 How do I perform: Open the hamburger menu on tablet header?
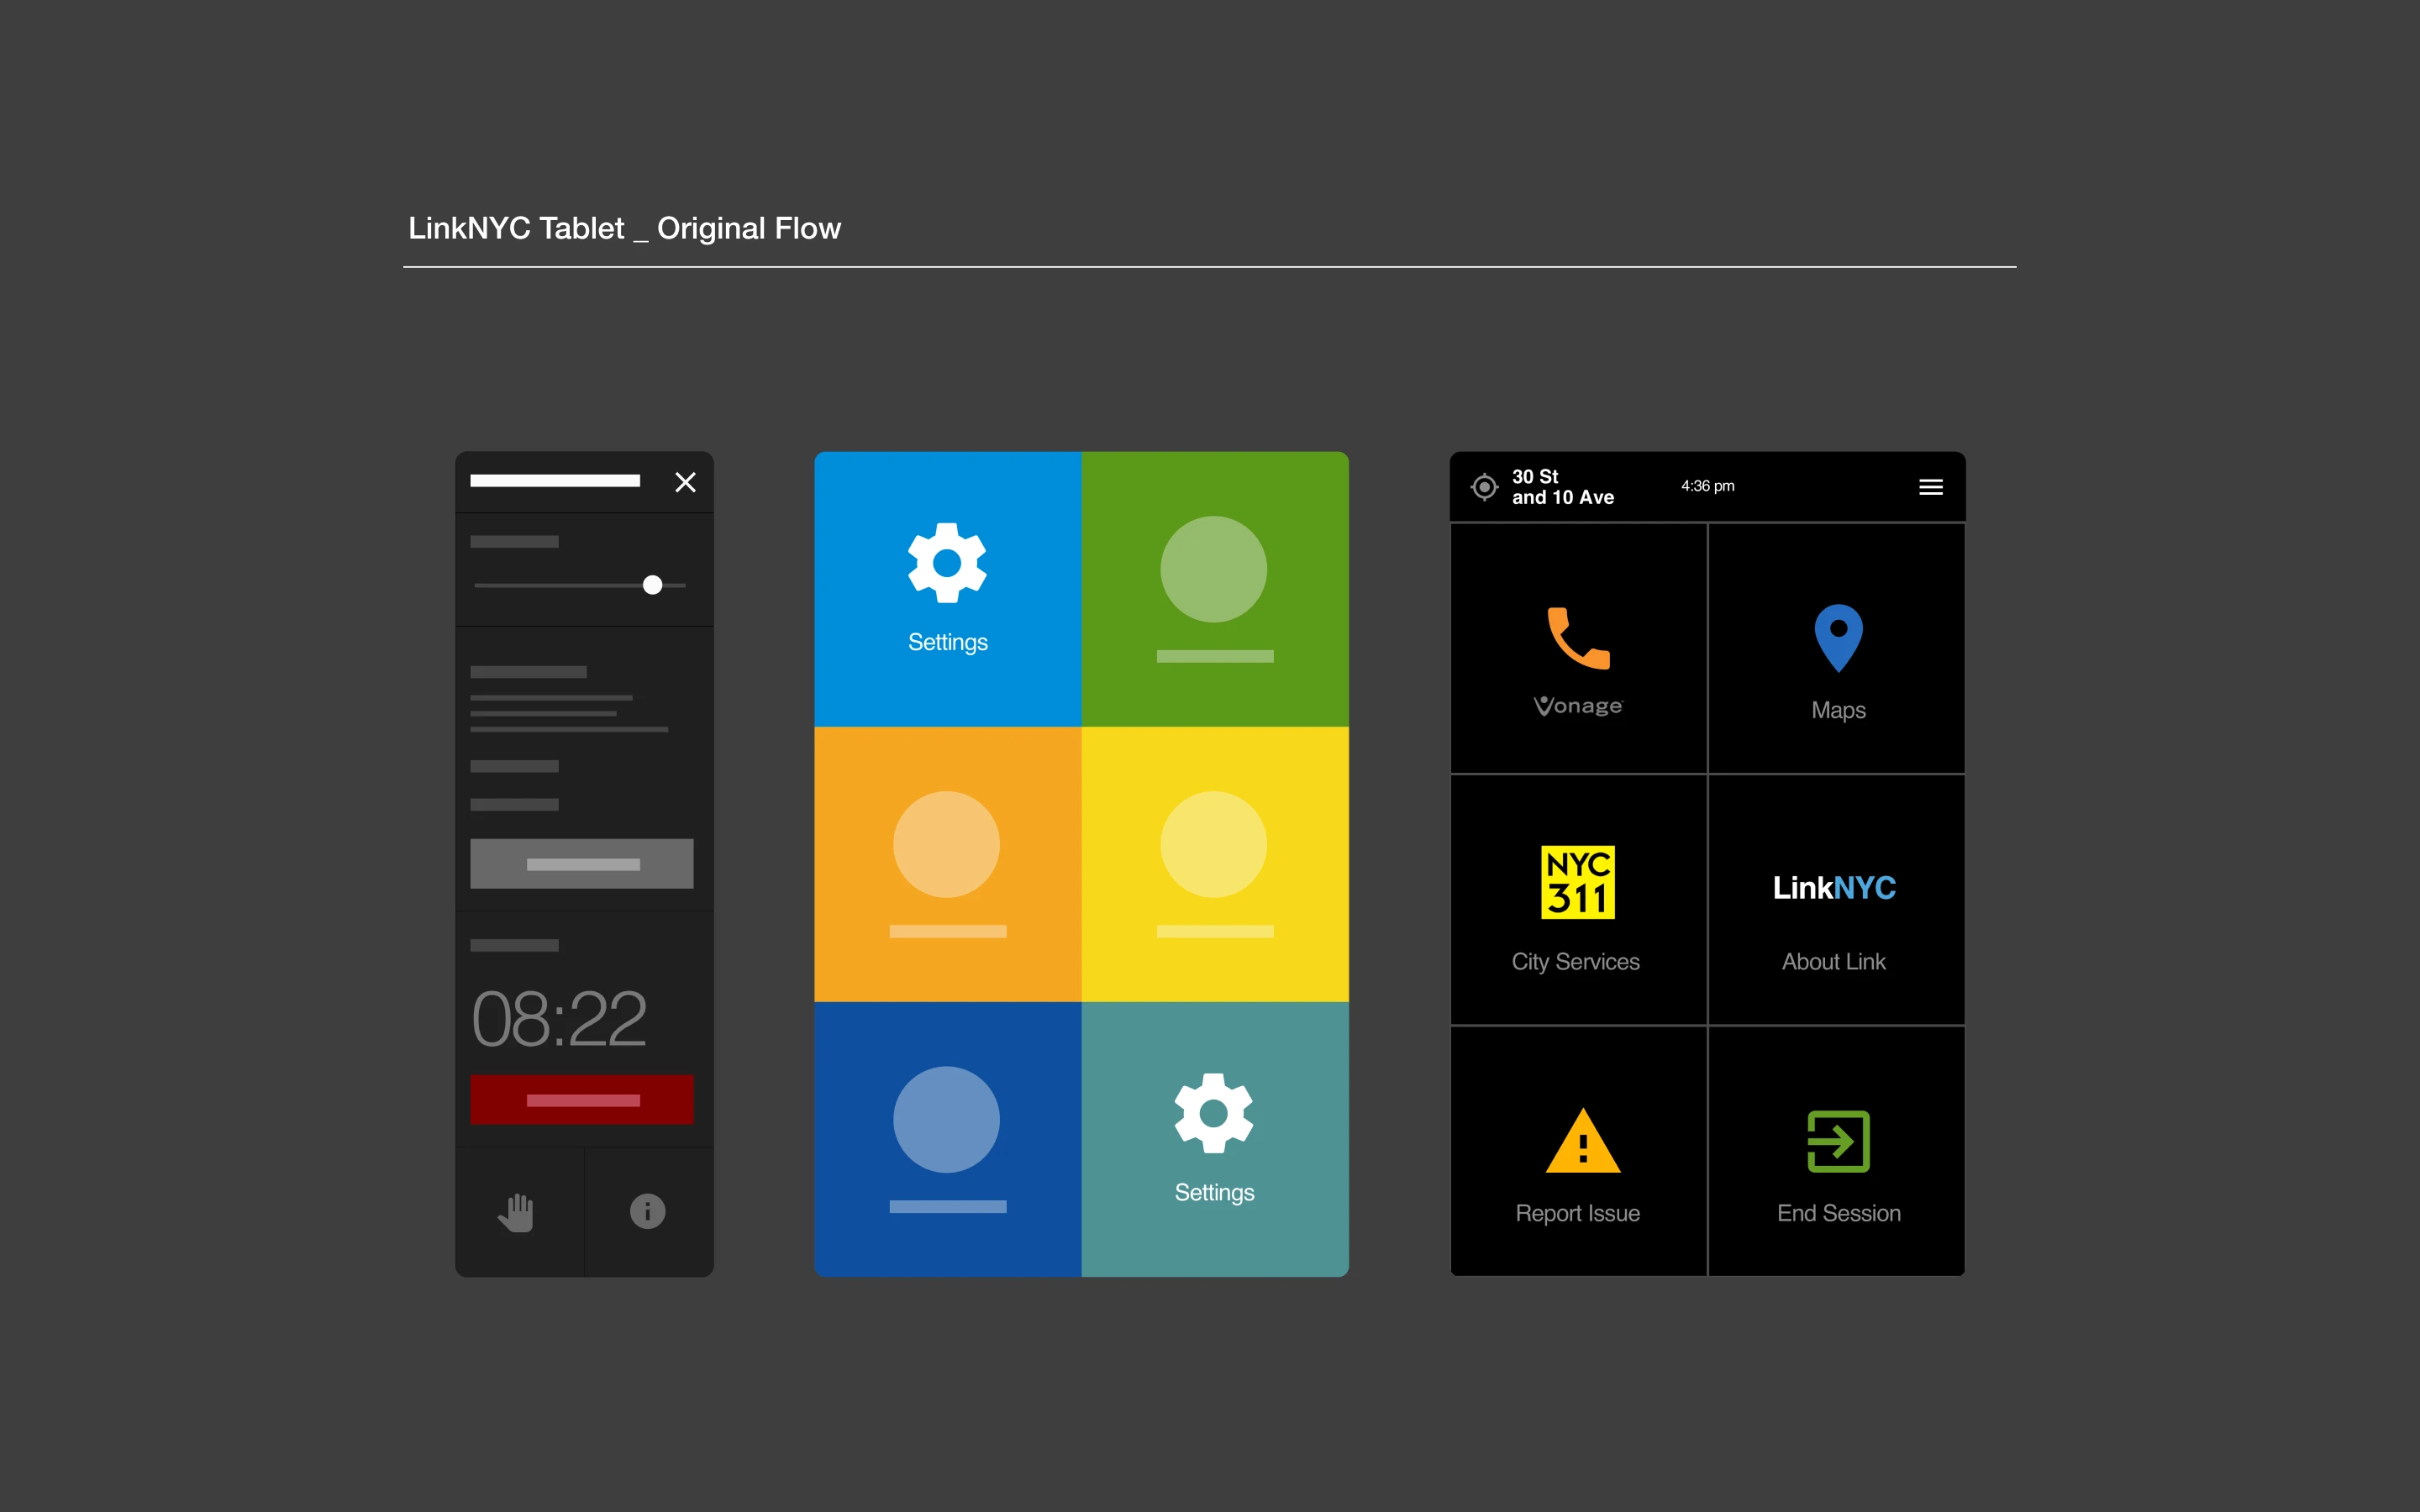tap(1930, 487)
